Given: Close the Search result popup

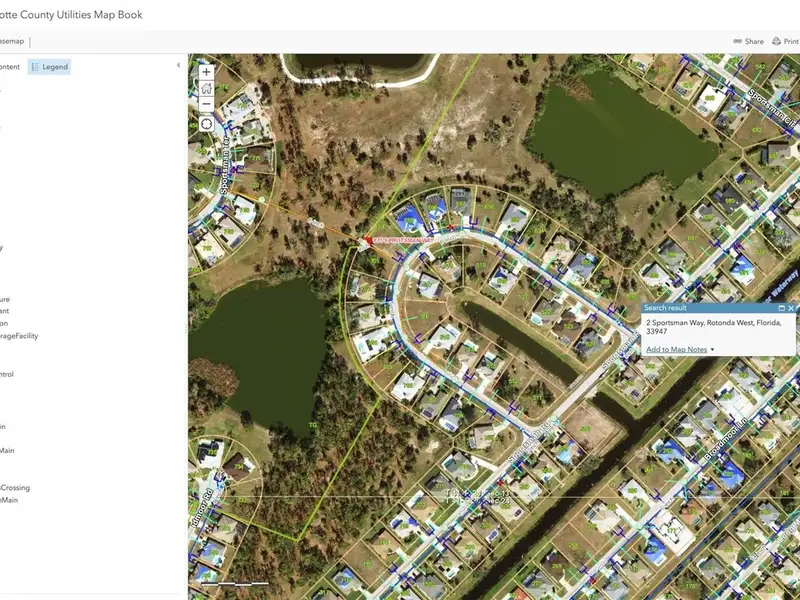Looking at the screenshot, I should pyautogui.click(x=791, y=308).
